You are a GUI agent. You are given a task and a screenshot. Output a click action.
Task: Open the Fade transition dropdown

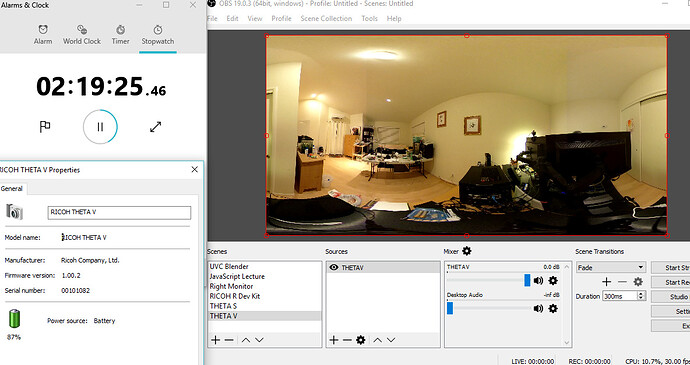[610, 267]
